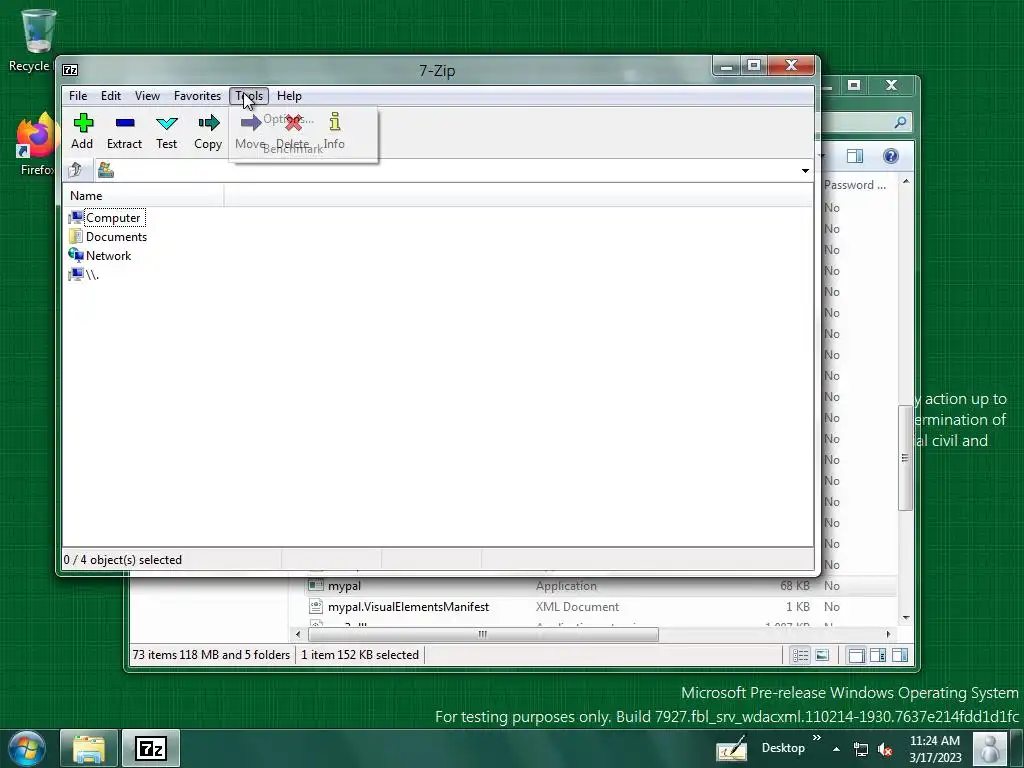
Task: Click the network tray icon
Action: click(x=861, y=749)
